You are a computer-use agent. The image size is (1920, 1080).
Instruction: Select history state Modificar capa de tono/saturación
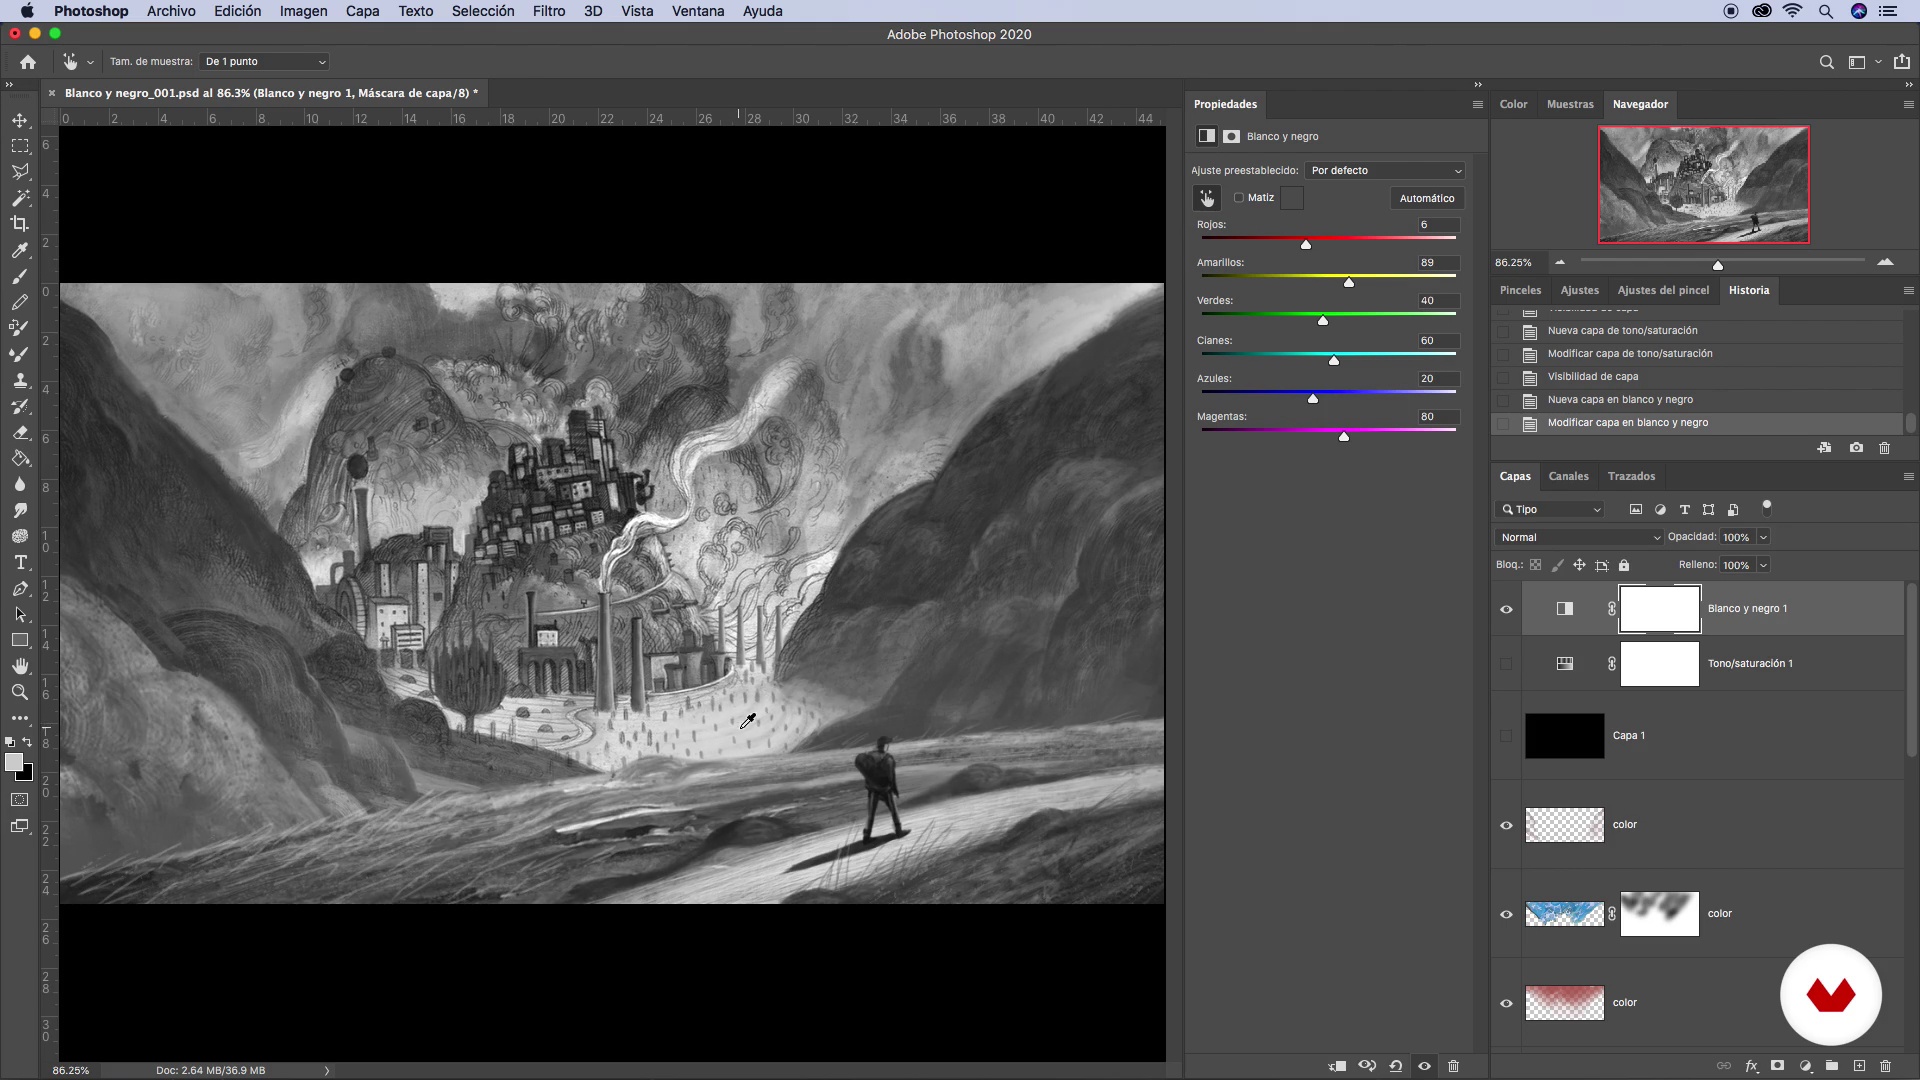click(1630, 354)
